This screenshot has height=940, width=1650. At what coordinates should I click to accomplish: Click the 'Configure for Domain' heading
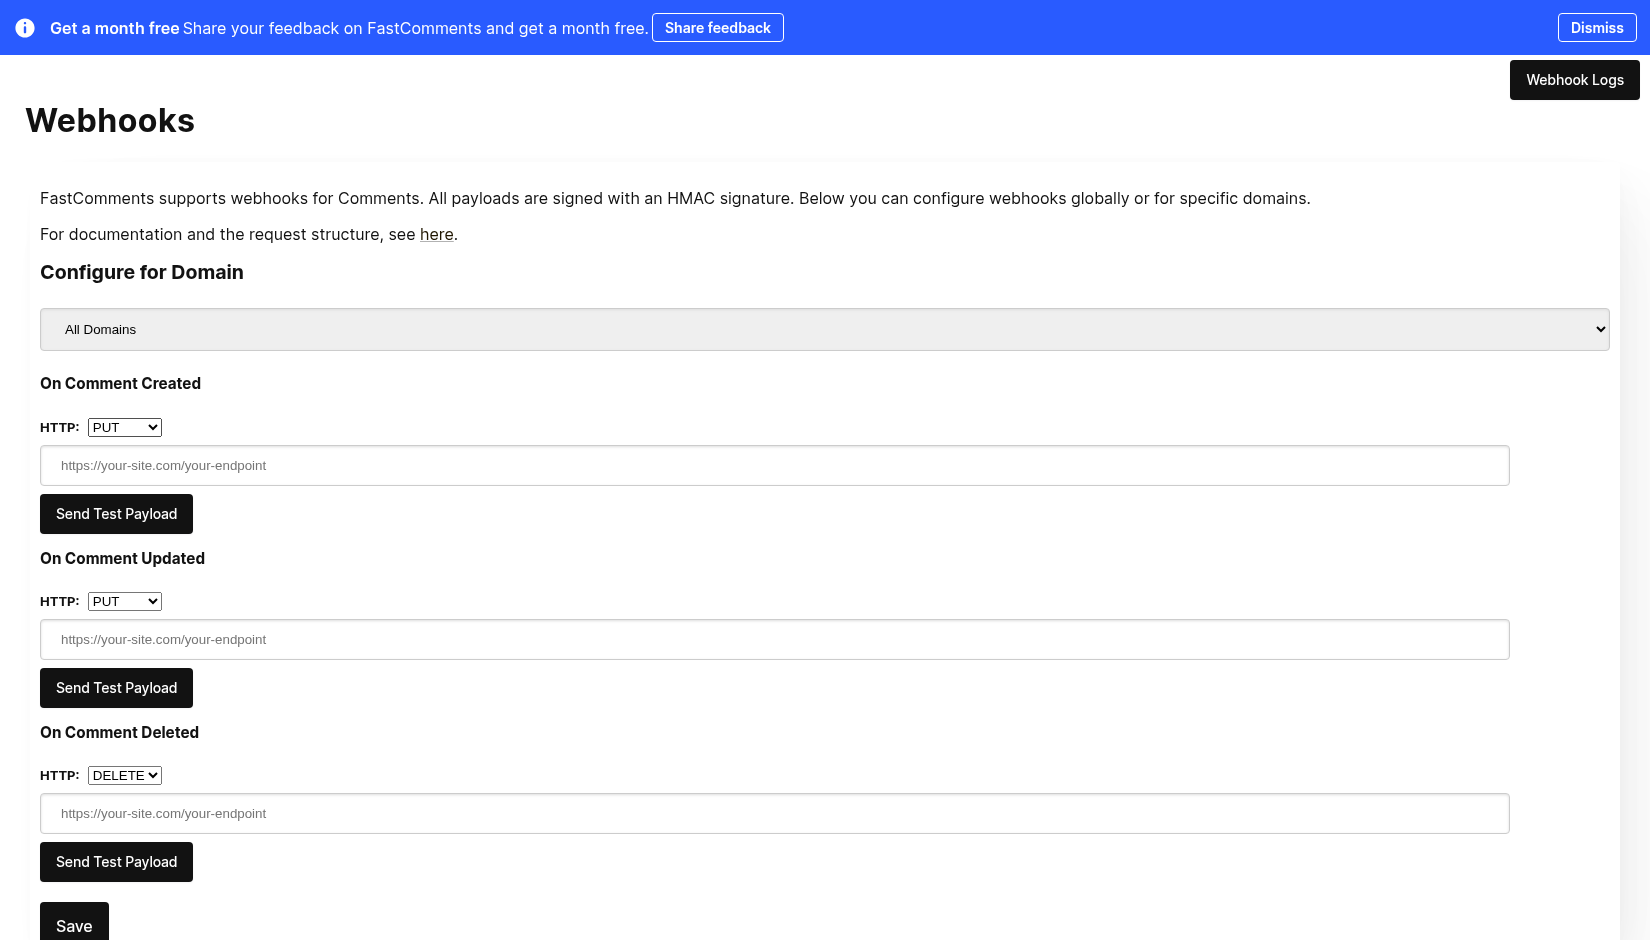click(x=142, y=272)
